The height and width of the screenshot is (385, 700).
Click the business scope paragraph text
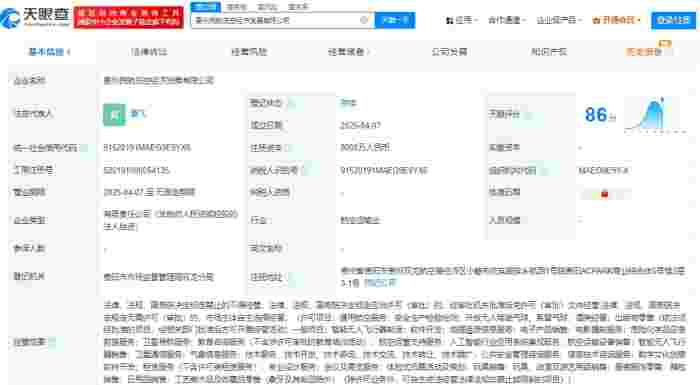(x=395, y=342)
